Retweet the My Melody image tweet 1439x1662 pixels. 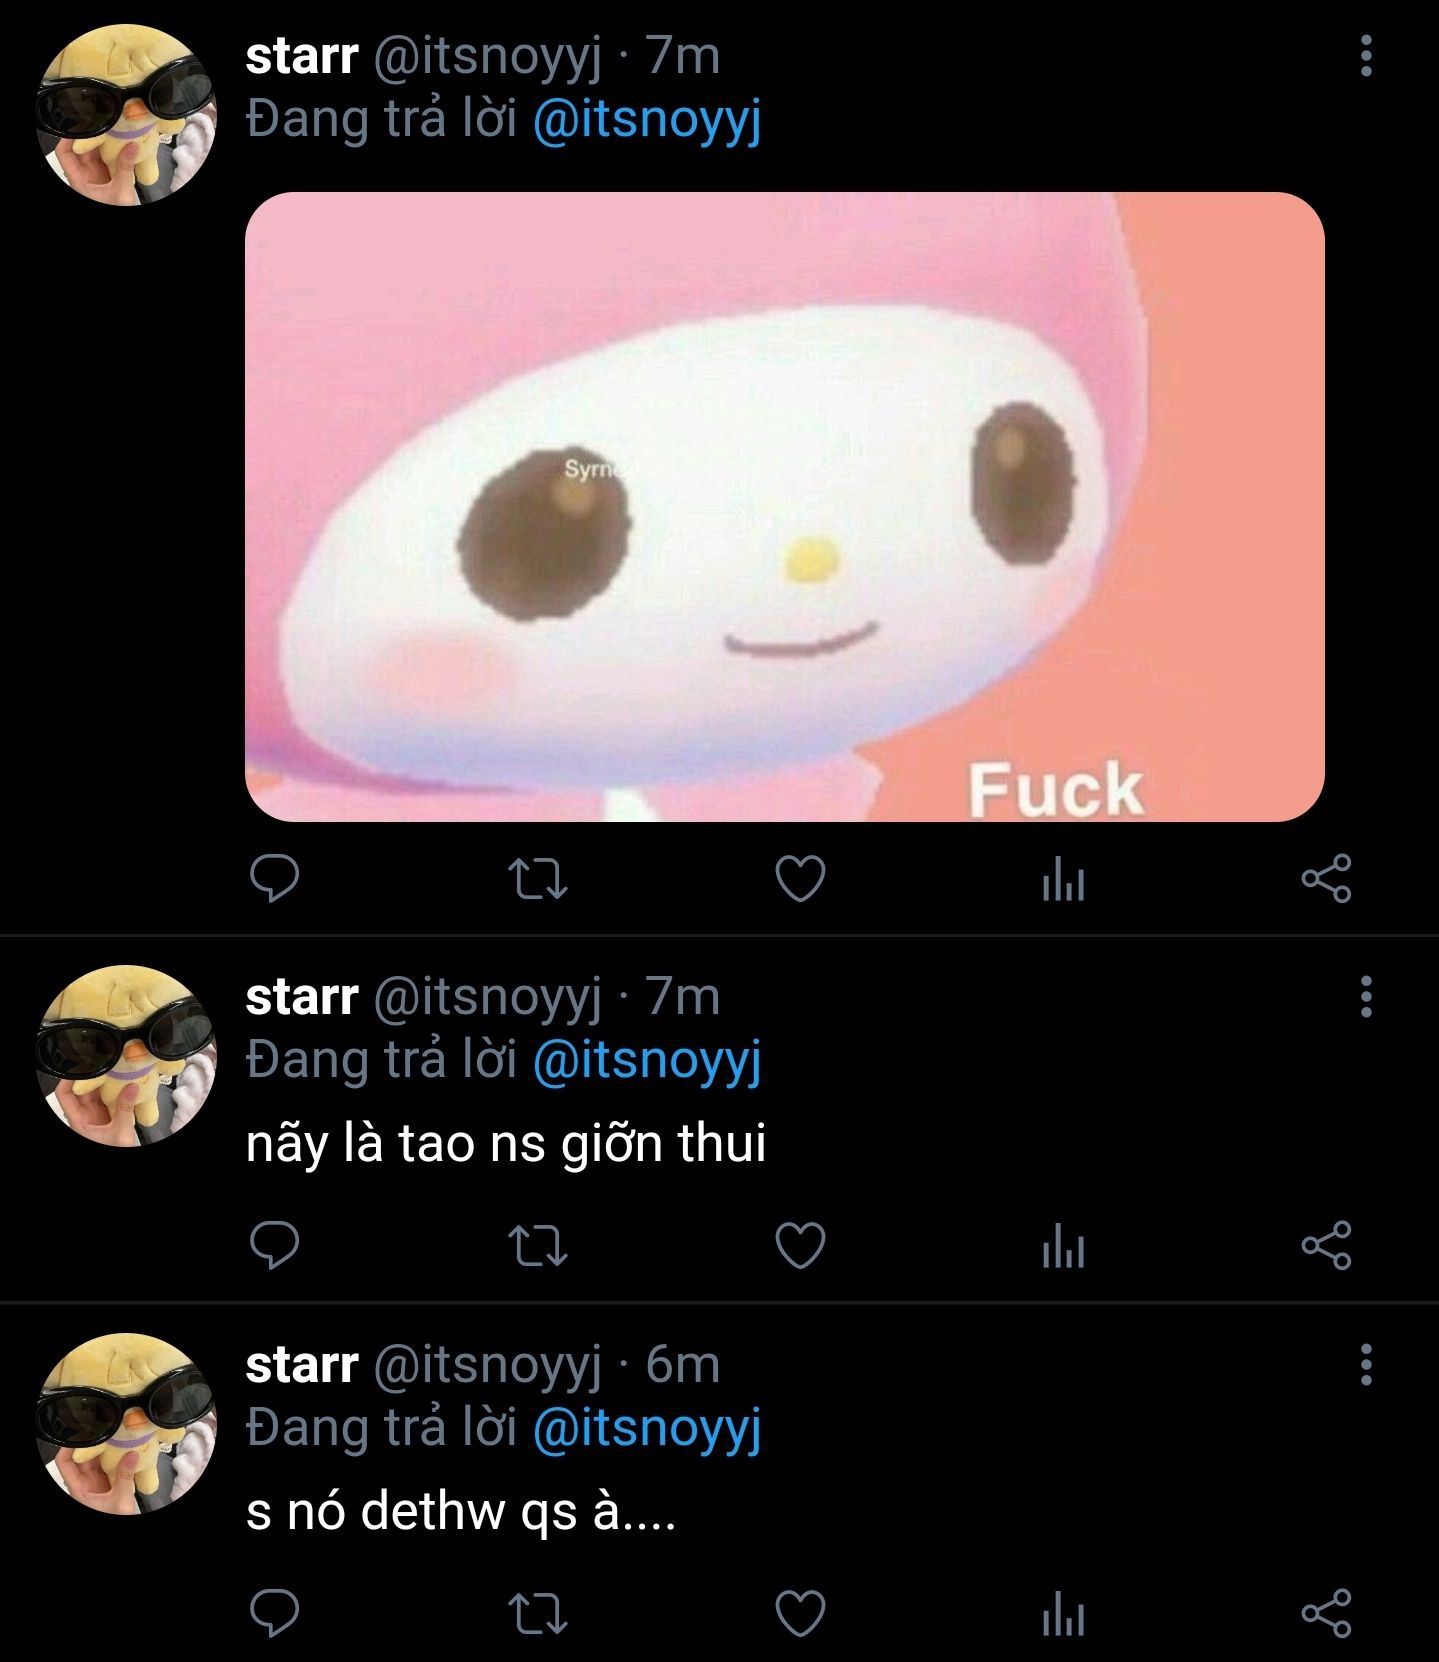[x=538, y=880]
